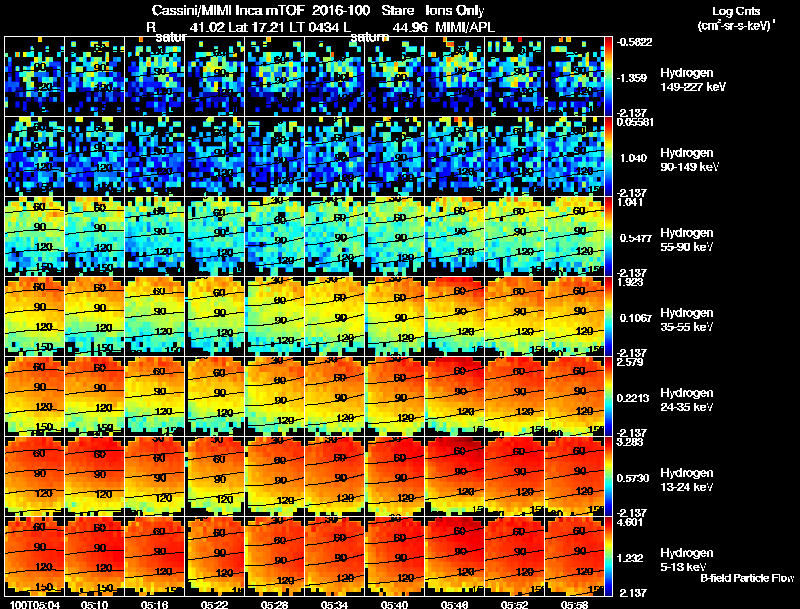This screenshot has width=800, height=609.
Task: Click the 3.283 color bar maximum value
Action: point(629,442)
